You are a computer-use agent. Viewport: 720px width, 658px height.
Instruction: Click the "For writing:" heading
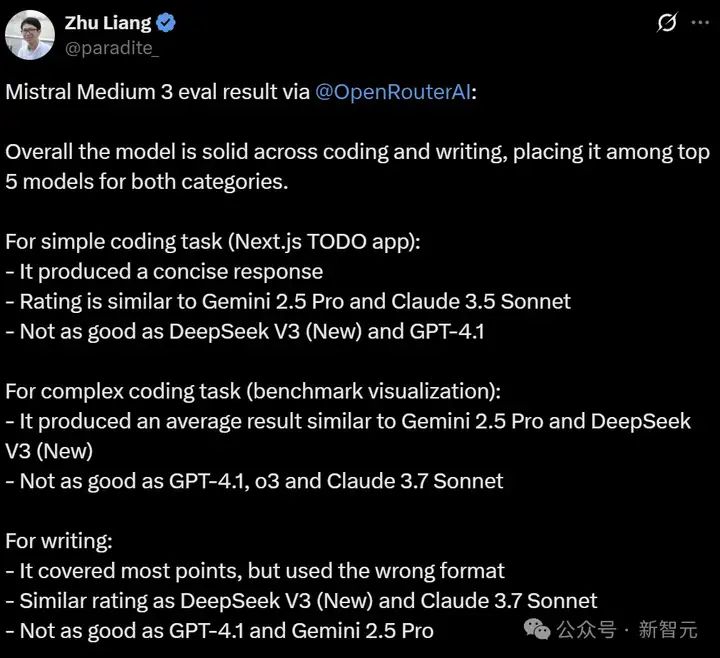59,541
